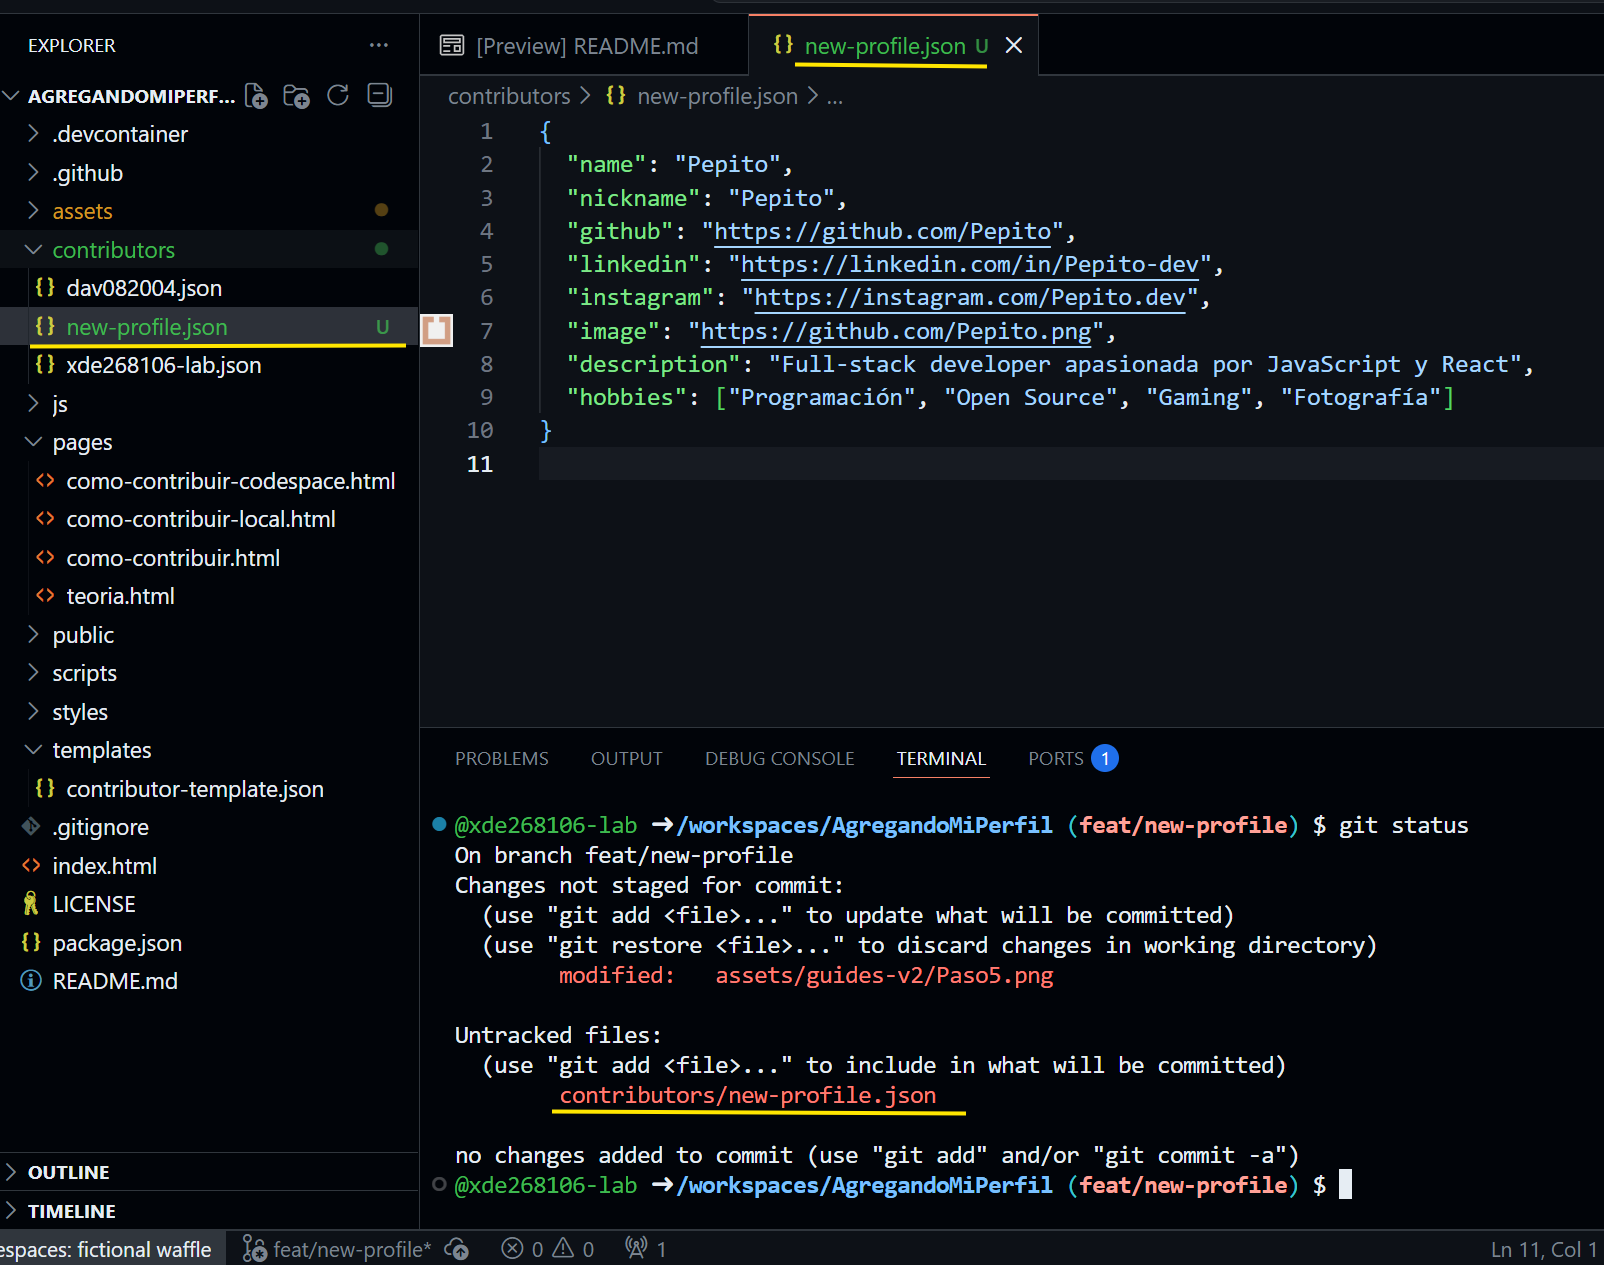Collapse the pages folder

coord(82,442)
